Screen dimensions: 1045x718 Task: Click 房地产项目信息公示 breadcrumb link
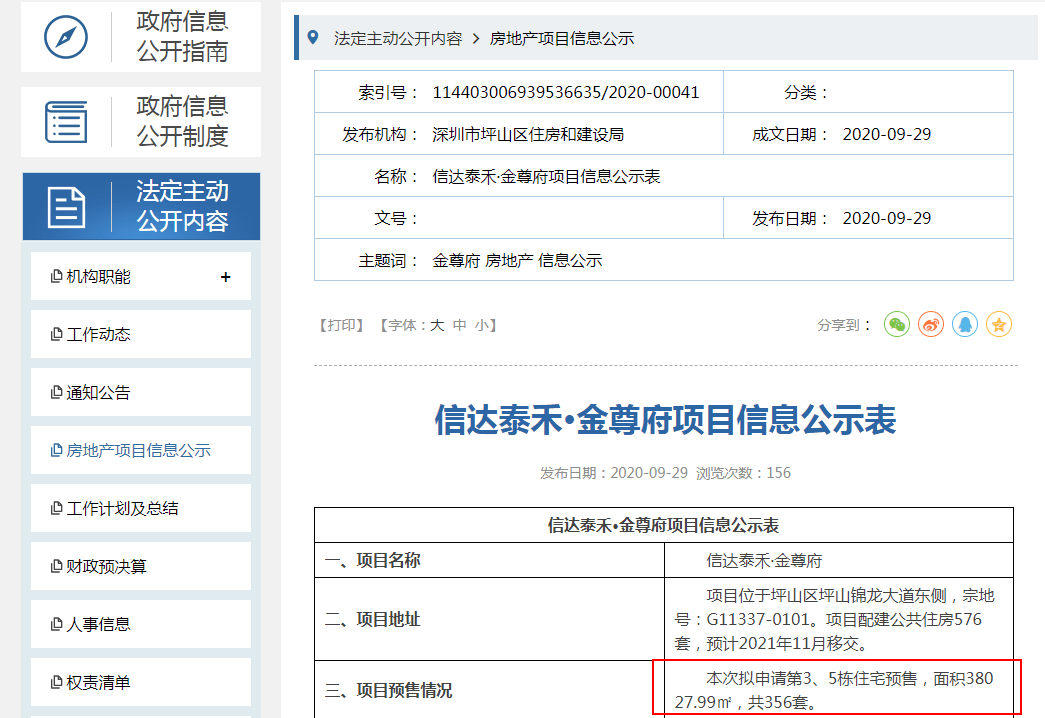(x=562, y=39)
